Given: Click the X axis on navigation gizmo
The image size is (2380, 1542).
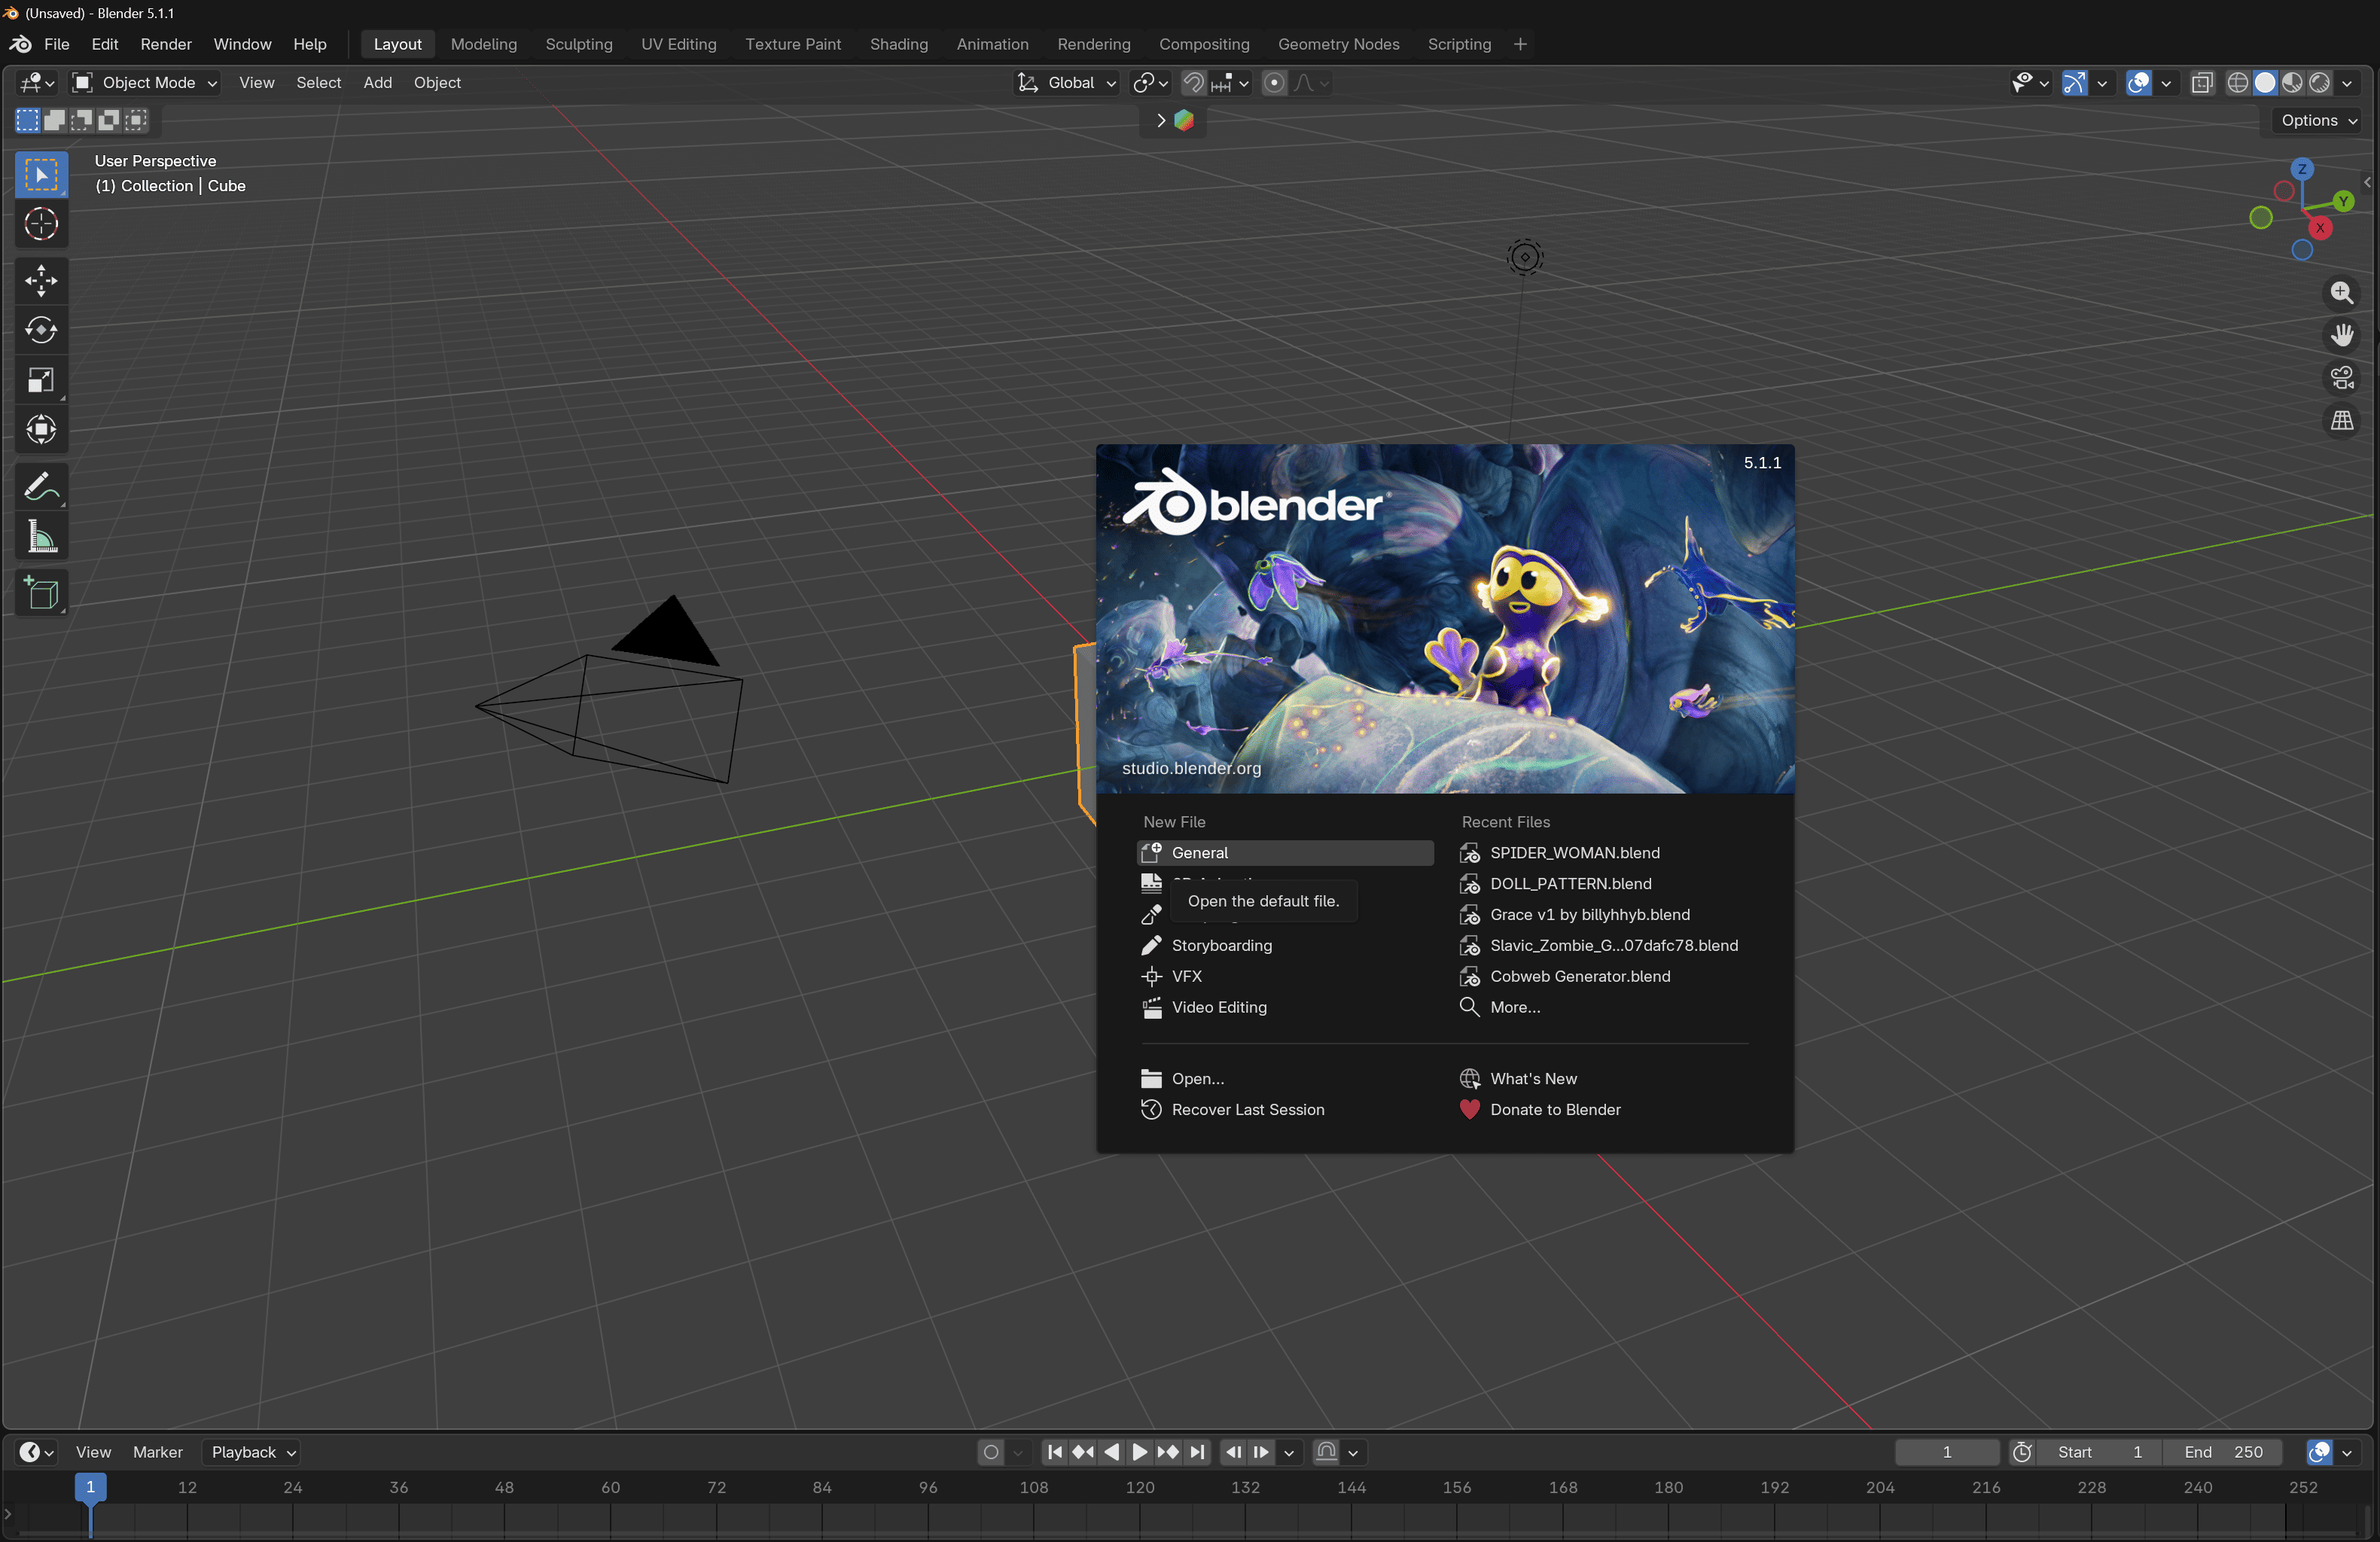Looking at the screenshot, I should click(x=2319, y=228).
